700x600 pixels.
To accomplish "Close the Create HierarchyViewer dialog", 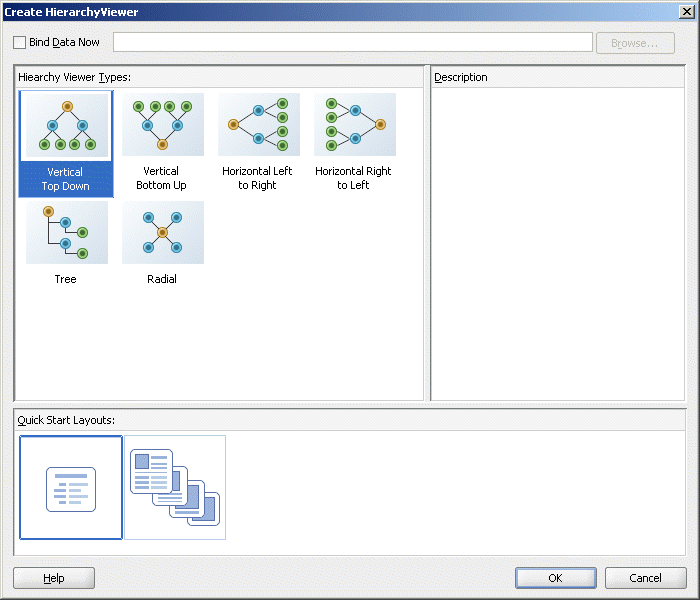I will pos(686,12).
